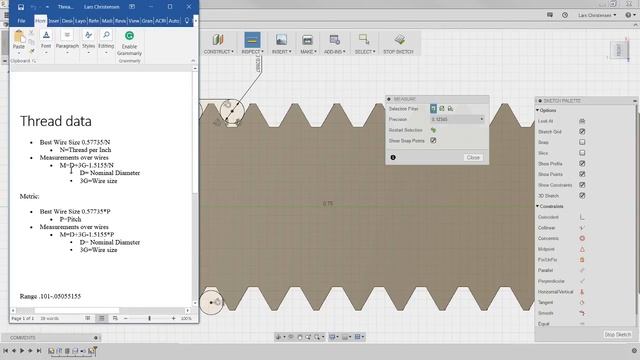This screenshot has width=640, height=360.
Task: Apply the Concentric constraint icon
Action: pos(582,238)
